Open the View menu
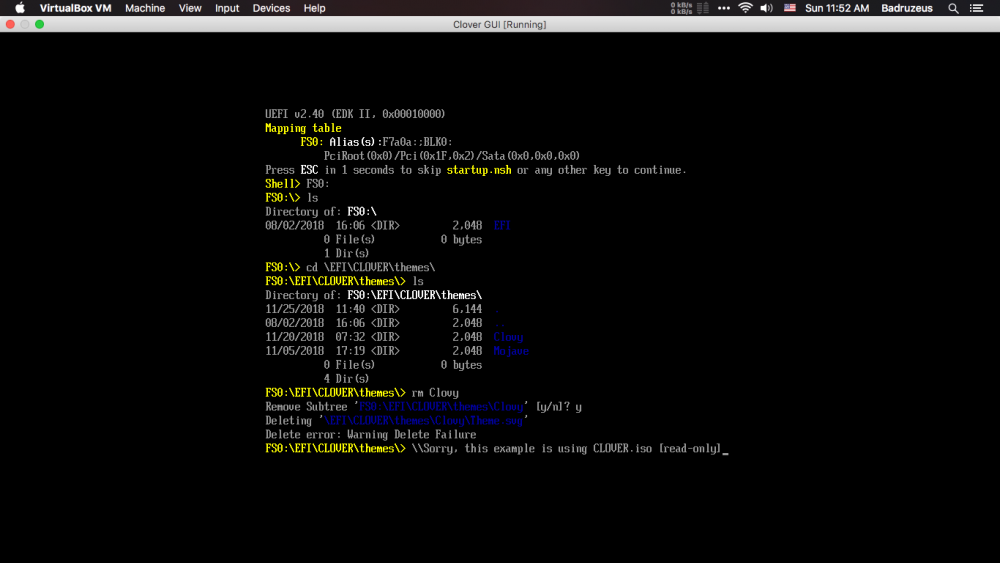 pos(189,8)
